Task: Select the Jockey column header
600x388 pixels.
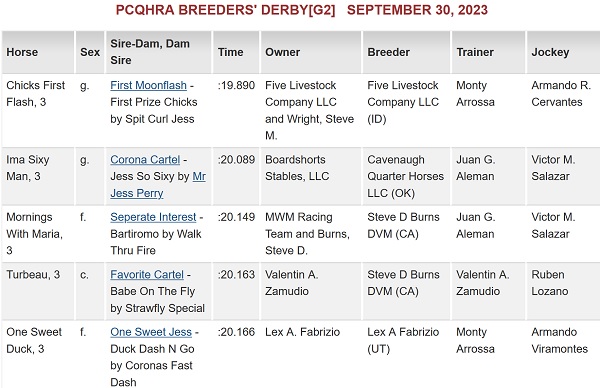Action: click(x=563, y=52)
